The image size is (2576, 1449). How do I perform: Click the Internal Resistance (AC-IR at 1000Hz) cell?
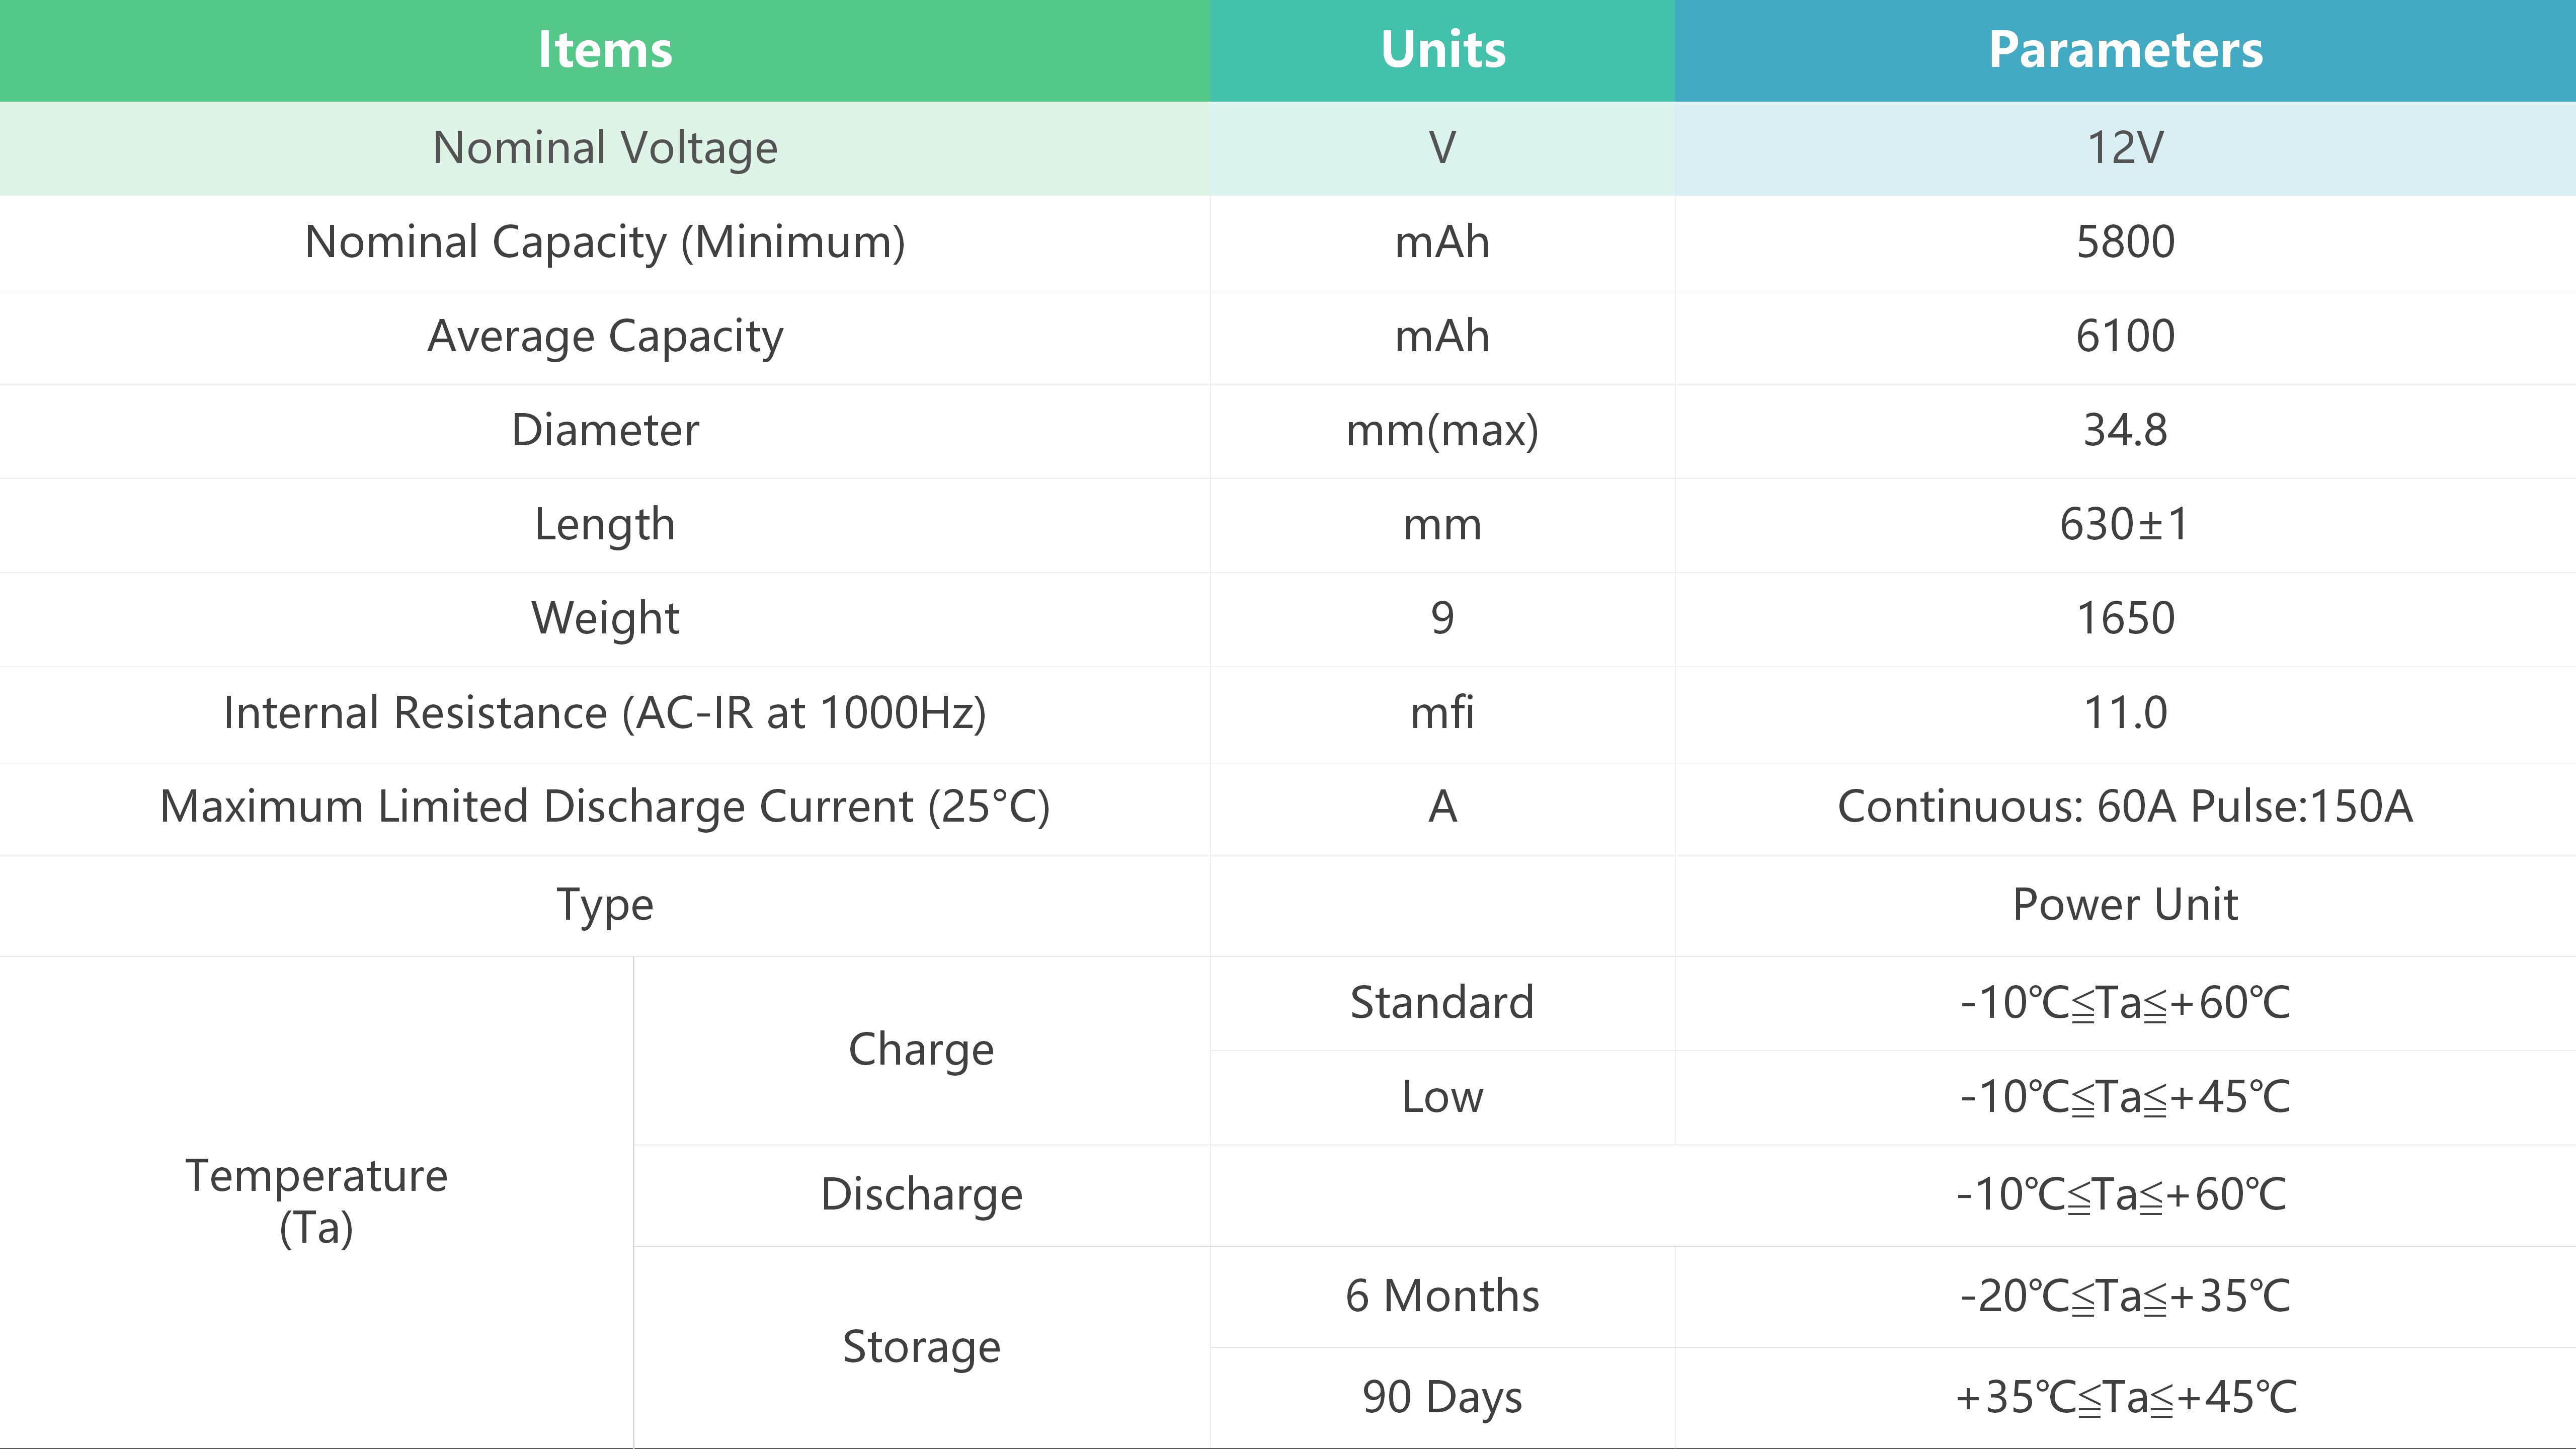point(605,713)
